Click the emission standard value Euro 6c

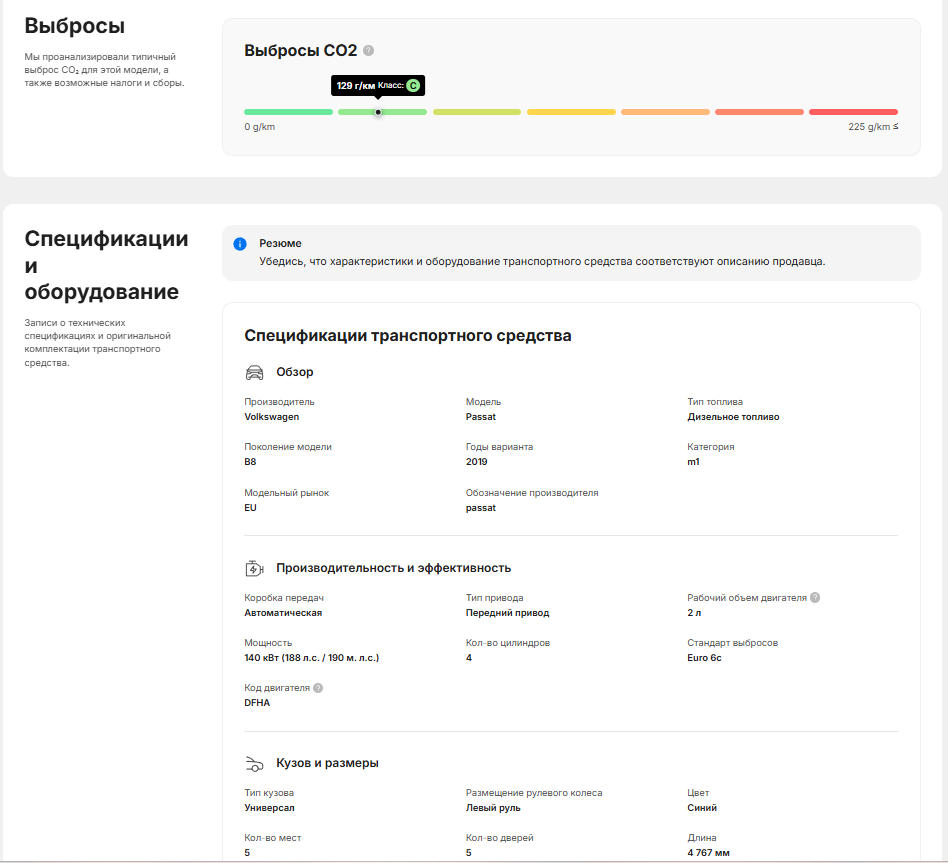point(704,657)
